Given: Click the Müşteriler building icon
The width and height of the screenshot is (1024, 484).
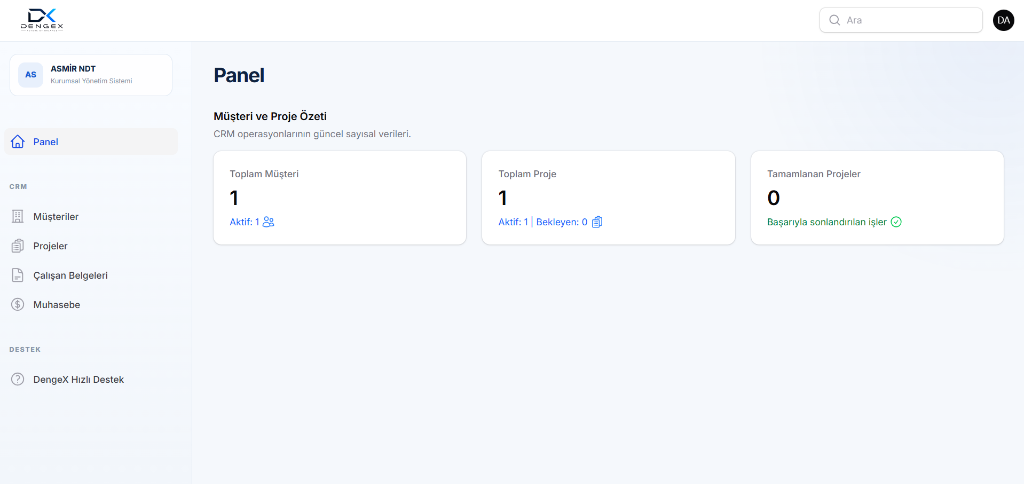Looking at the screenshot, I should (18, 217).
